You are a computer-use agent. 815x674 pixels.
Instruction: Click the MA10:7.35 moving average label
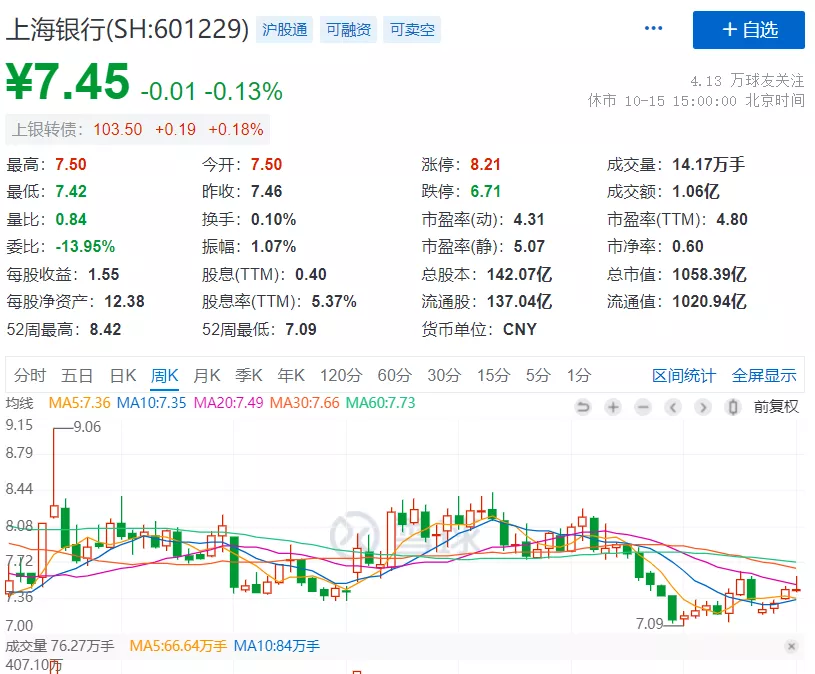(151, 403)
